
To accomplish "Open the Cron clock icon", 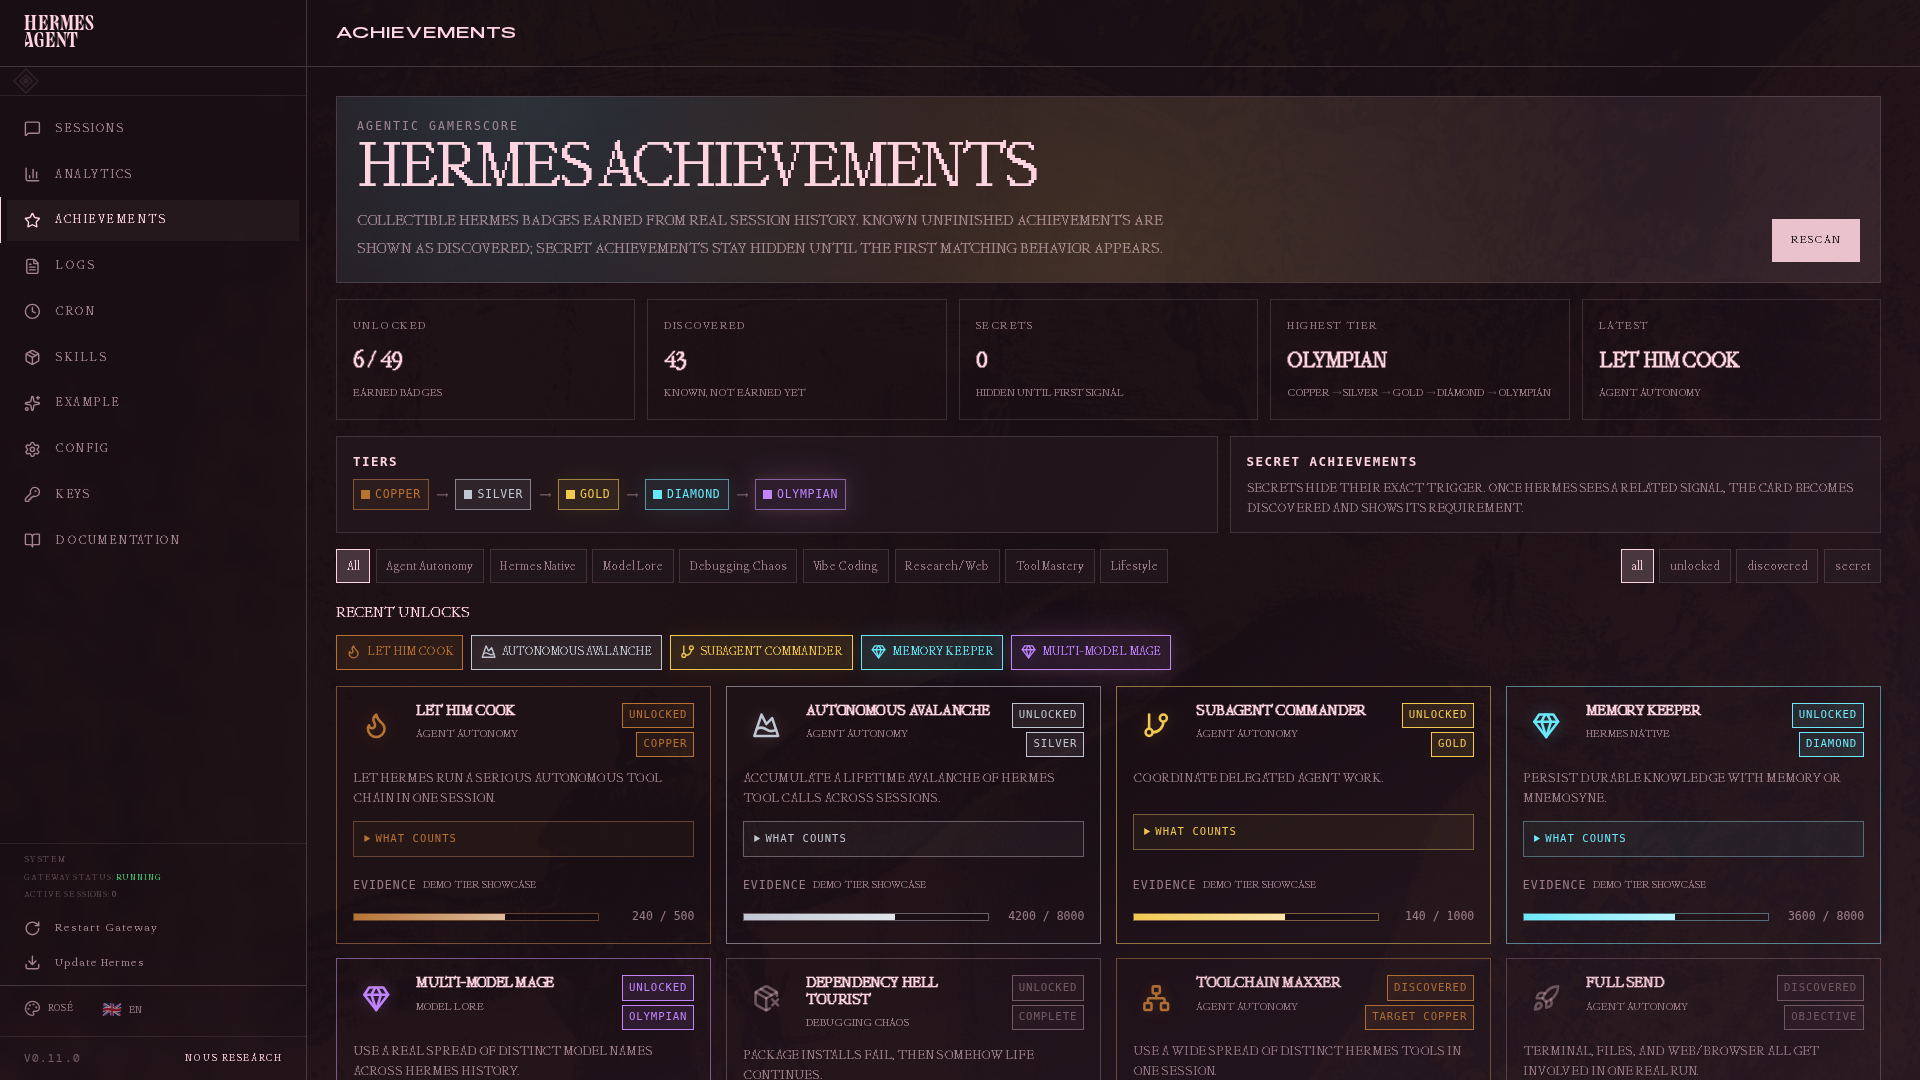I will tap(32, 312).
